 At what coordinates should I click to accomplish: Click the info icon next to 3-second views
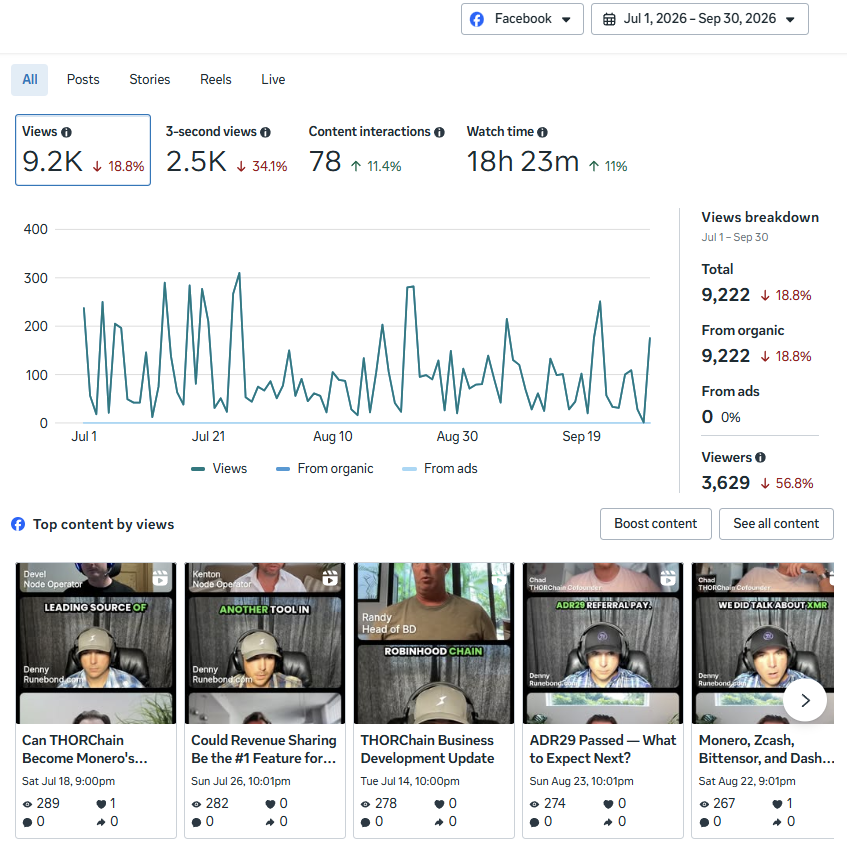(265, 132)
